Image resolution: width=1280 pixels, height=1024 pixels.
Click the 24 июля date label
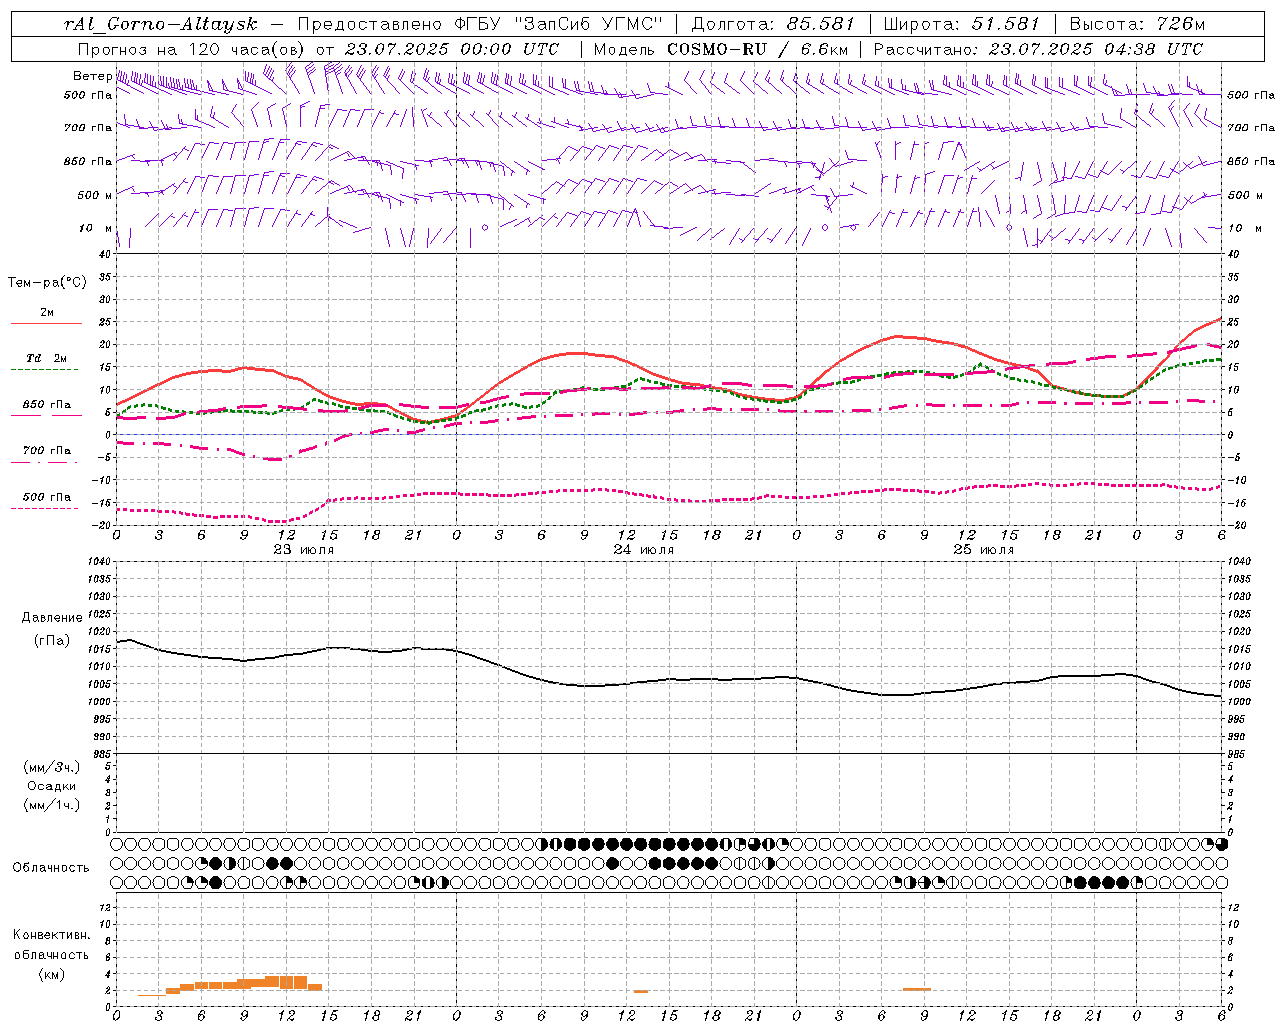pyautogui.click(x=644, y=550)
